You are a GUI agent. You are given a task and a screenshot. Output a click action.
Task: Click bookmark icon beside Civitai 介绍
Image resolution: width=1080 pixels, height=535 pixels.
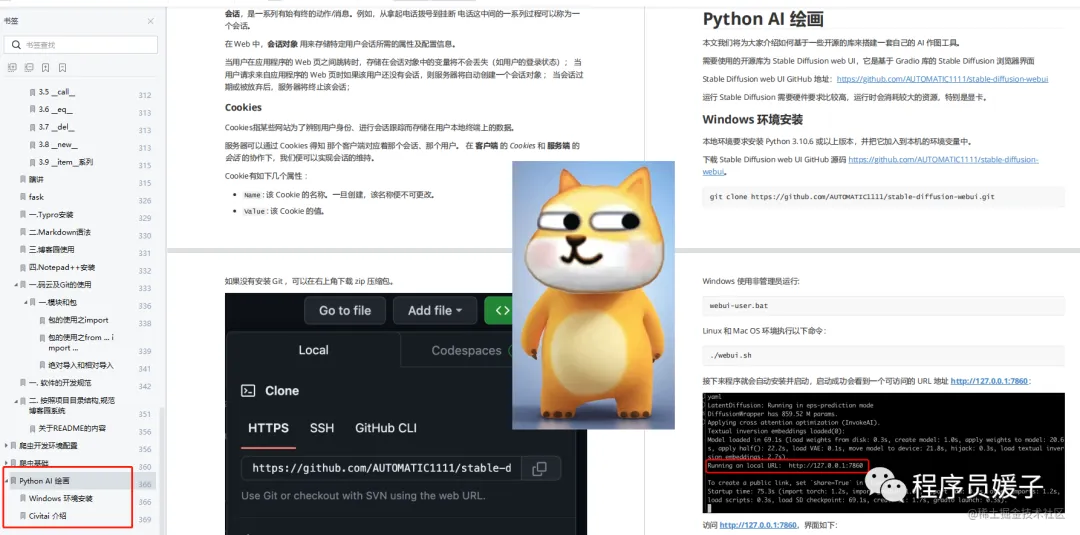pos(23,516)
